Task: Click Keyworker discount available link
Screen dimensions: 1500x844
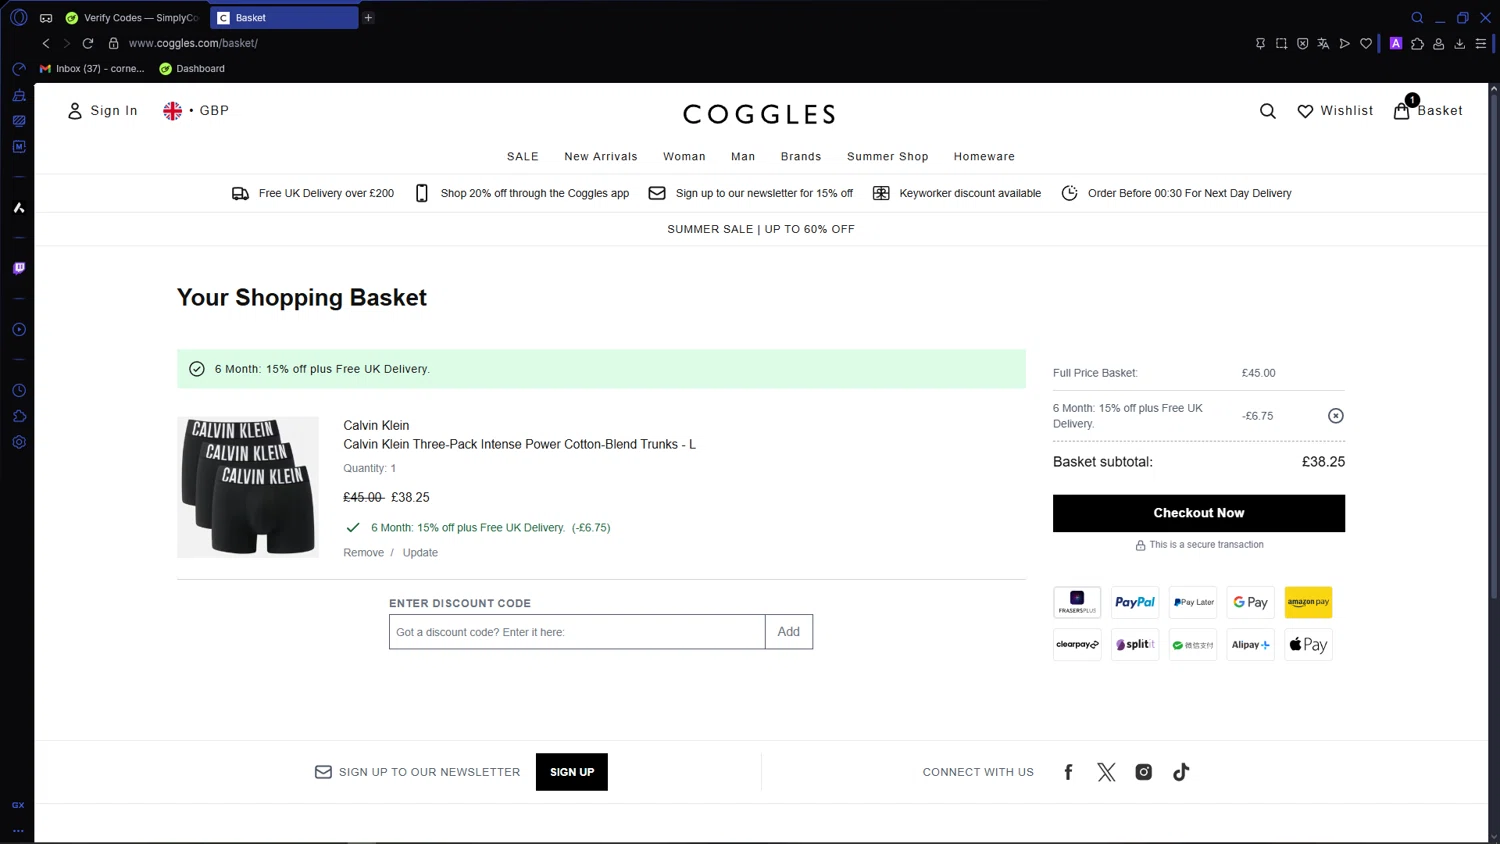Action: [957, 193]
